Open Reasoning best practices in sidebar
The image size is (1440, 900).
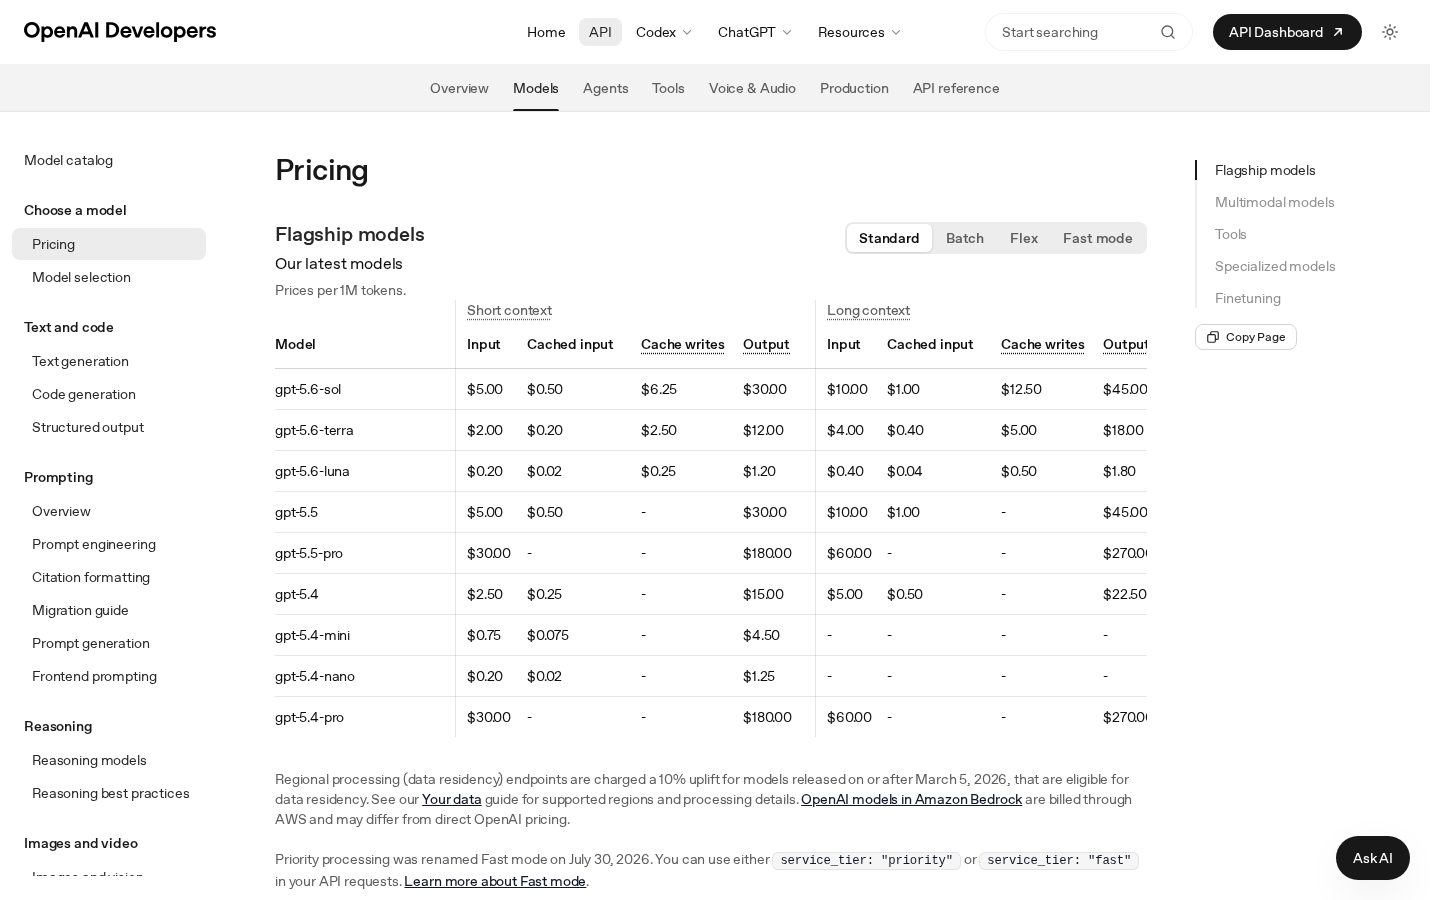tap(109, 793)
